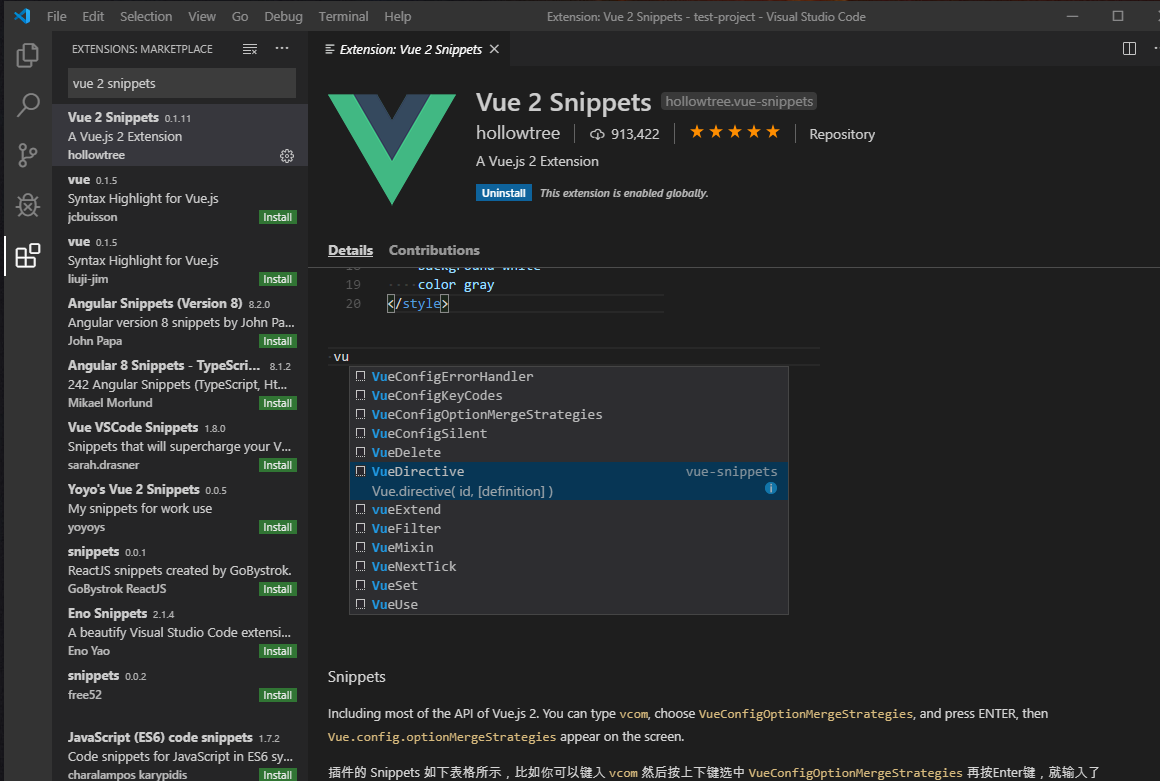The height and width of the screenshot is (781, 1160).
Task: Click VueDelete suggestion
Action: tap(568, 453)
